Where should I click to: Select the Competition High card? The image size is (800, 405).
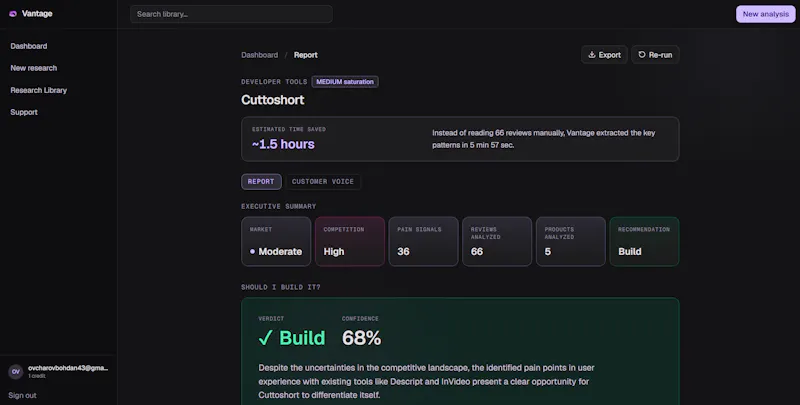(350, 241)
